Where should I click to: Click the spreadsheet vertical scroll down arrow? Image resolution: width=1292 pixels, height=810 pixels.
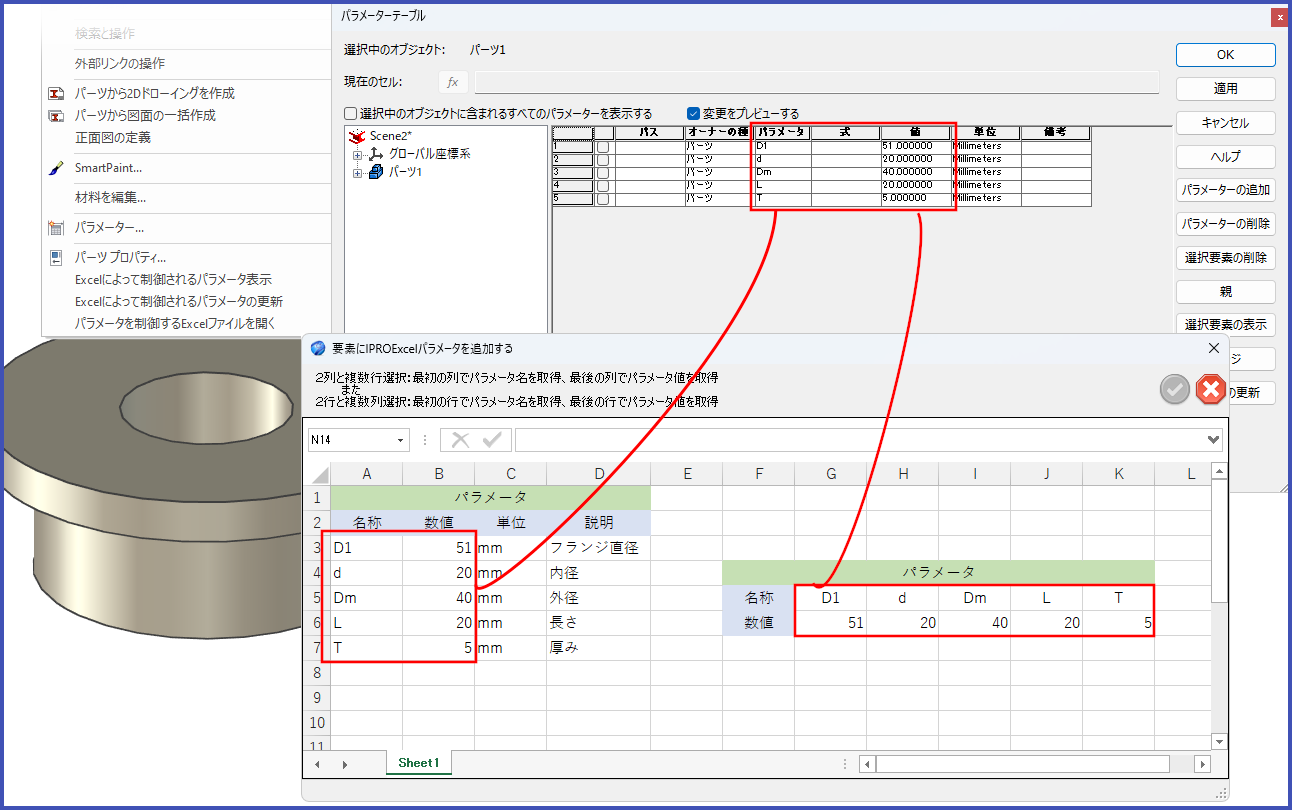1219,741
